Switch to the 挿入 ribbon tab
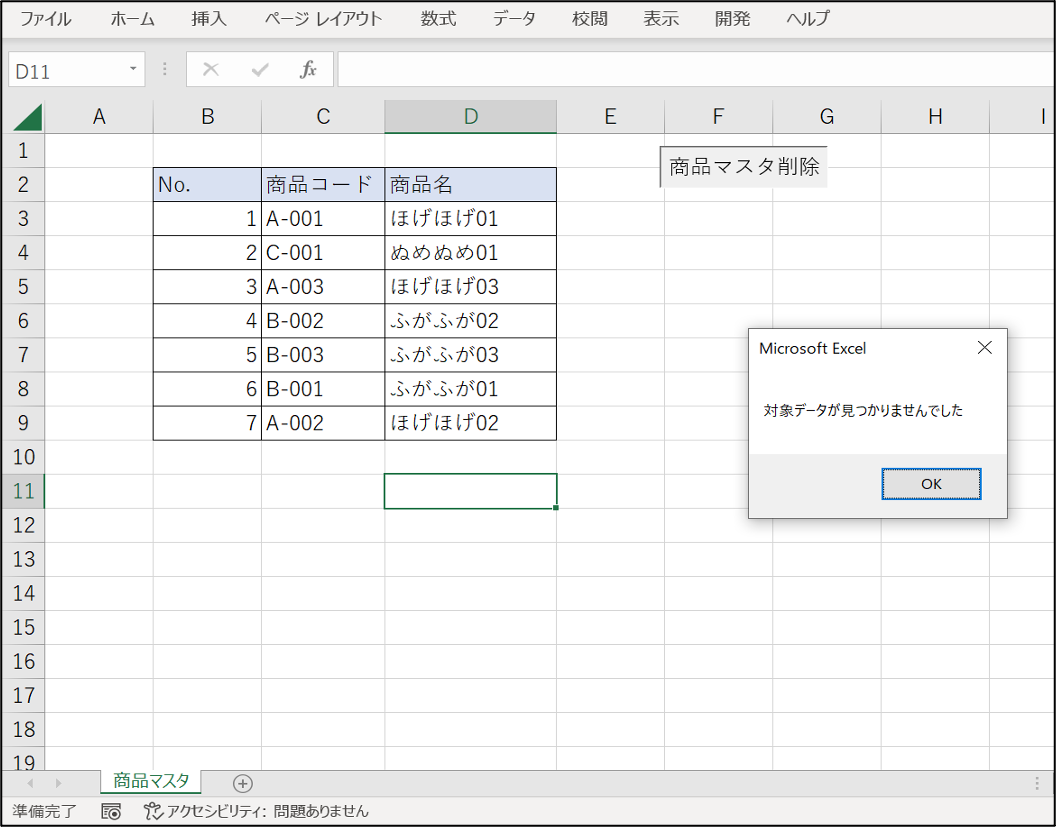This screenshot has height=828, width=1056. pyautogui.click(x=209, y=19)
